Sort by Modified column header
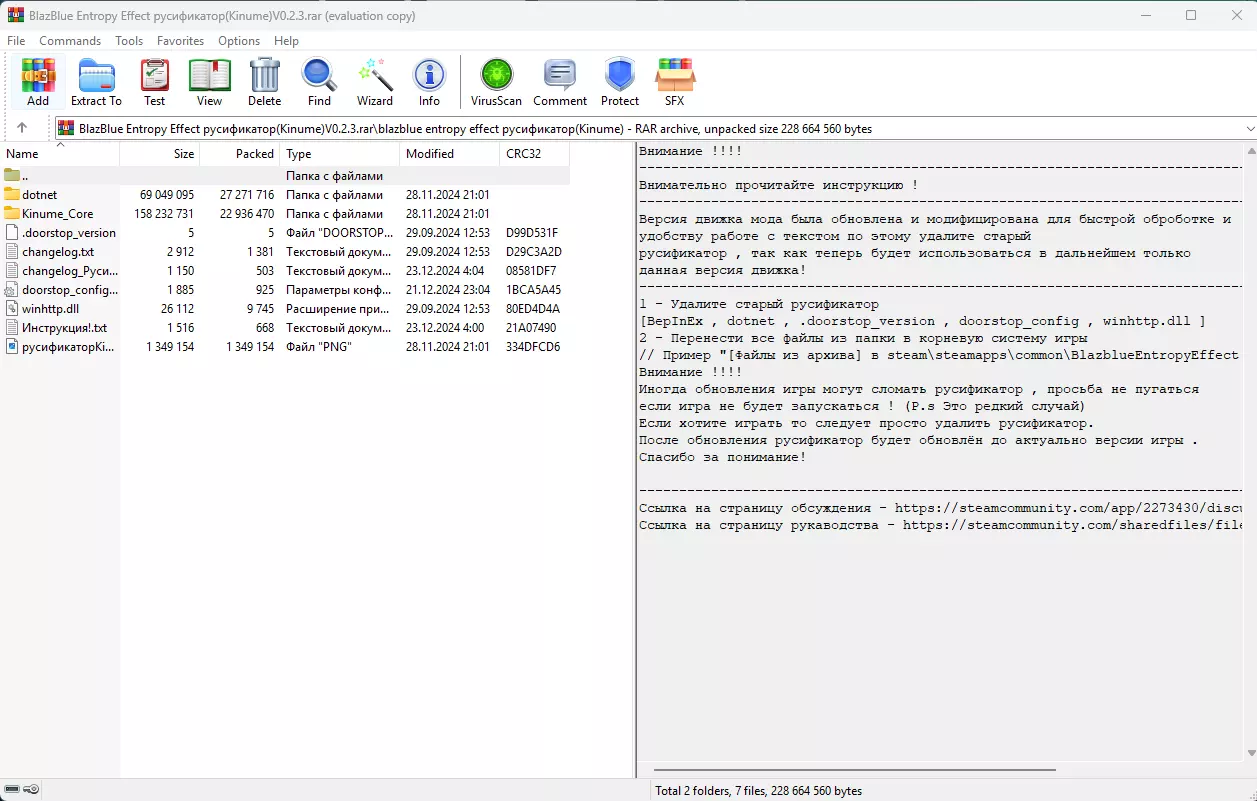 [x=450, y=154]
